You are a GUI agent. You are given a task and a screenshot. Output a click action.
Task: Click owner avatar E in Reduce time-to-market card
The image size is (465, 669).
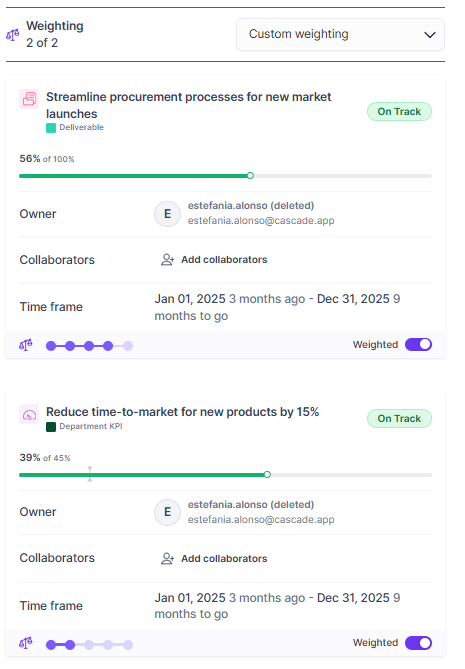167,512
